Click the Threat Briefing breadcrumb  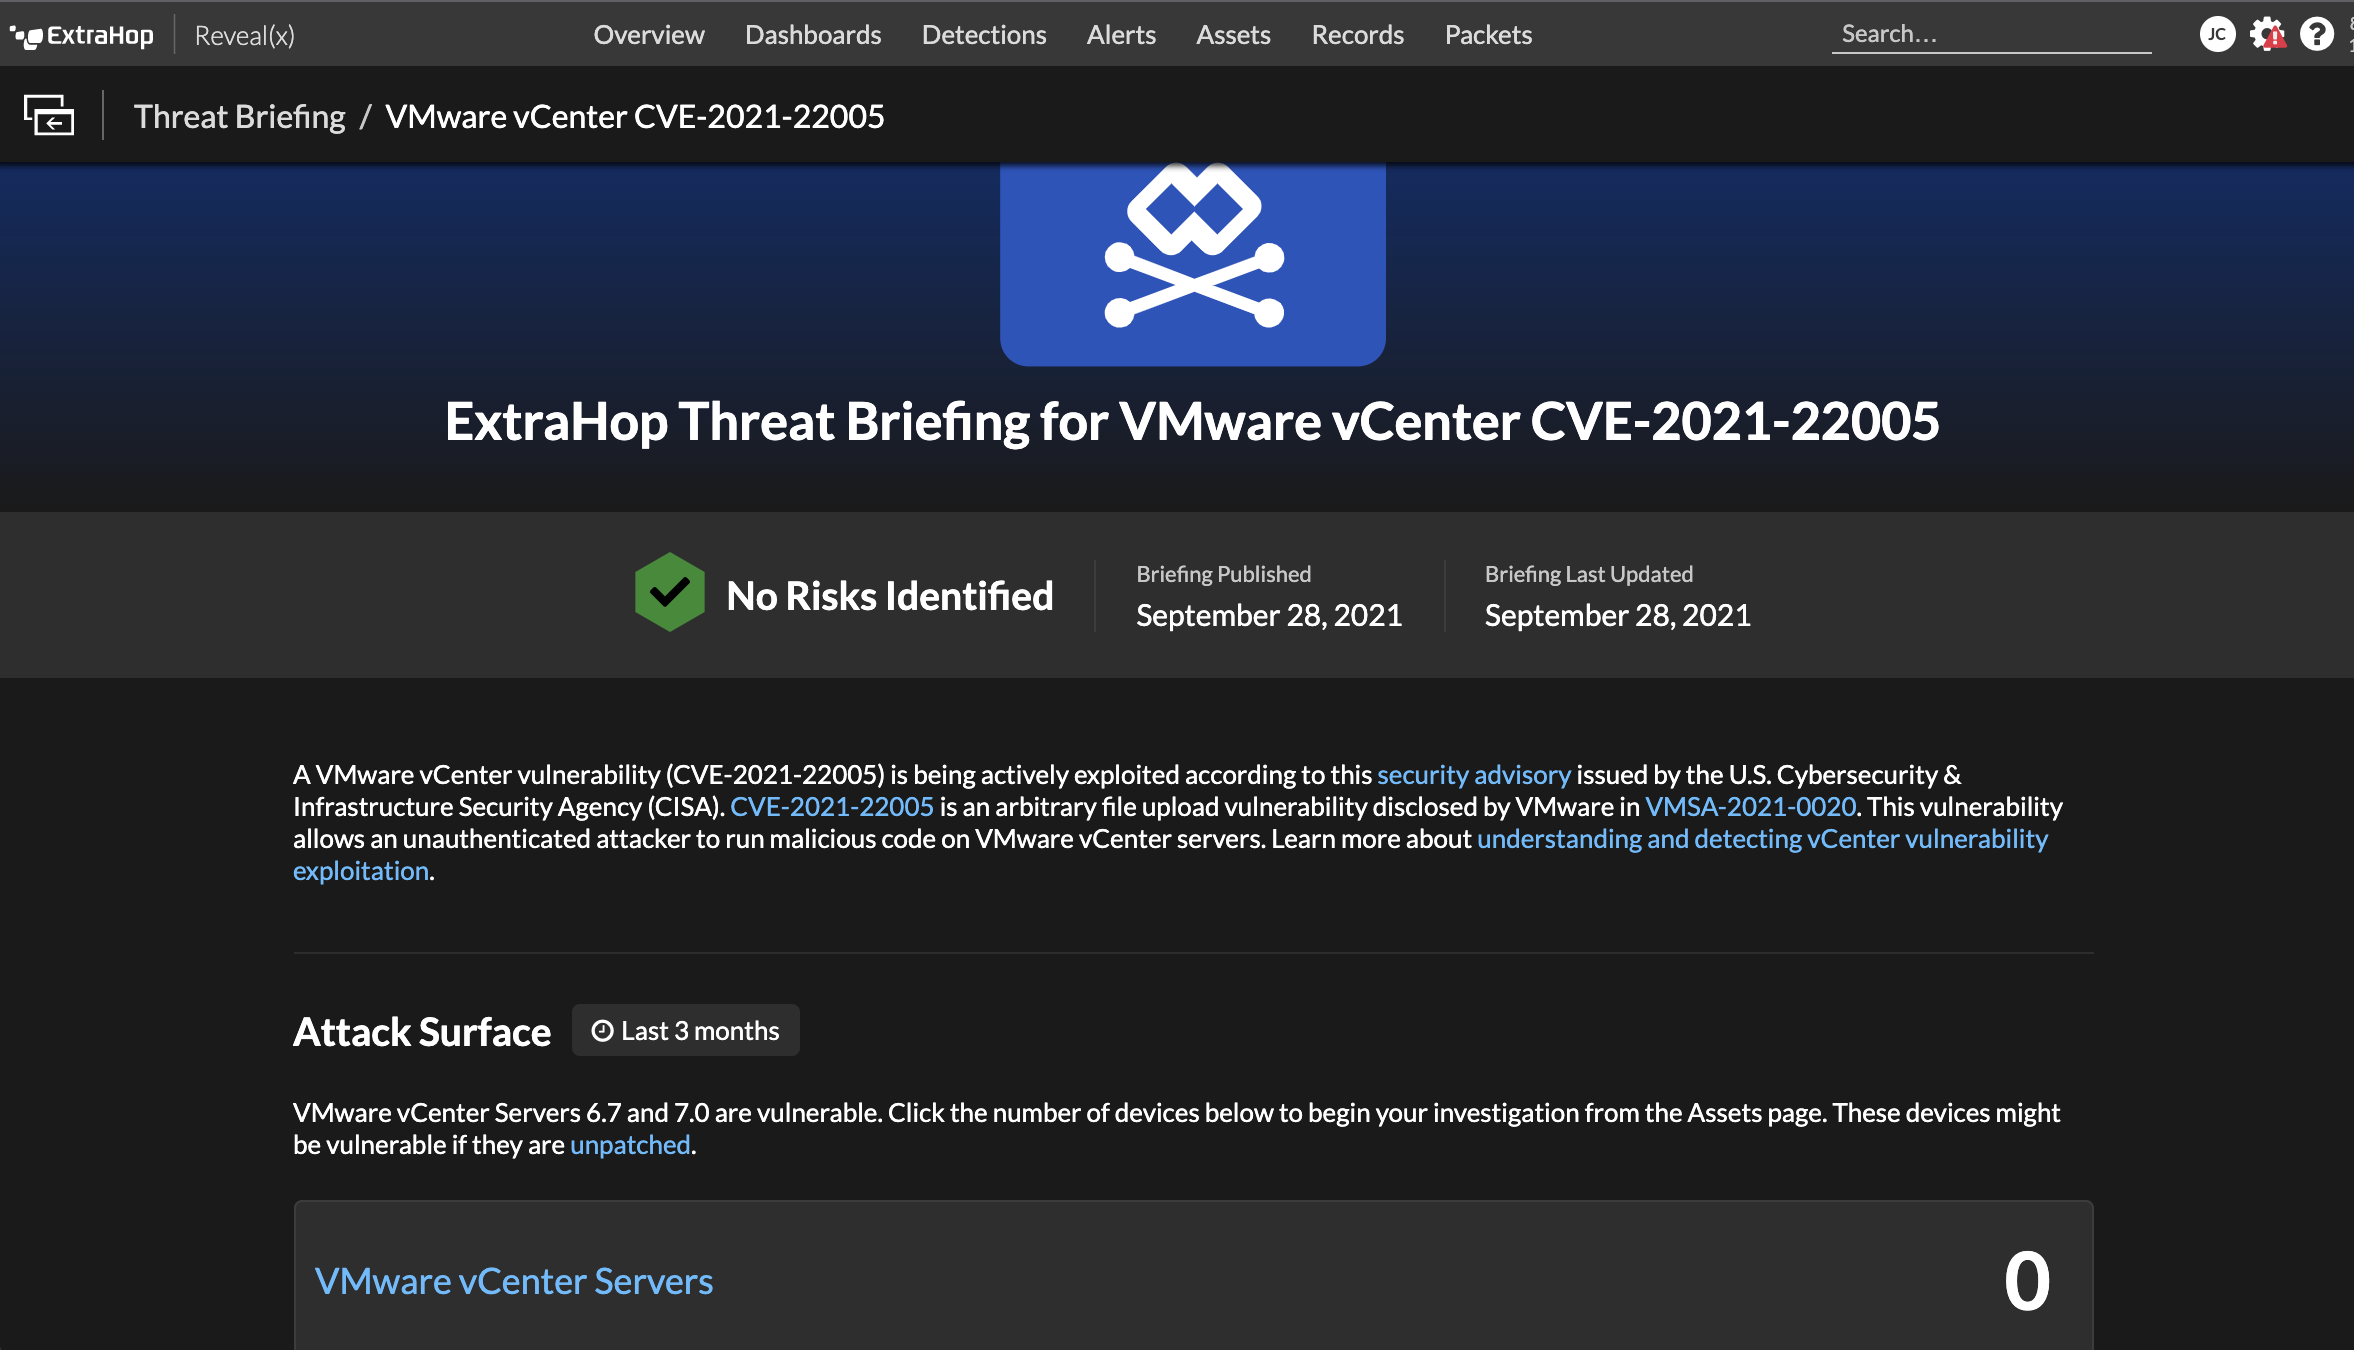point(239,116)
